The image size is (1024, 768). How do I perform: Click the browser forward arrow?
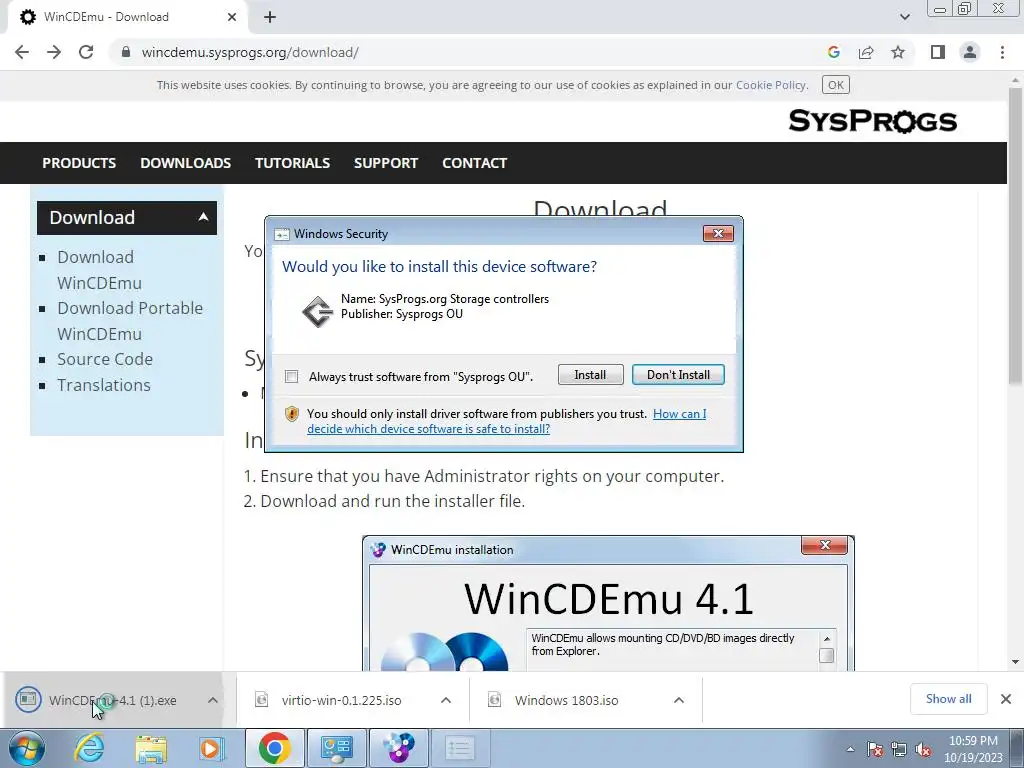(54, 52)
